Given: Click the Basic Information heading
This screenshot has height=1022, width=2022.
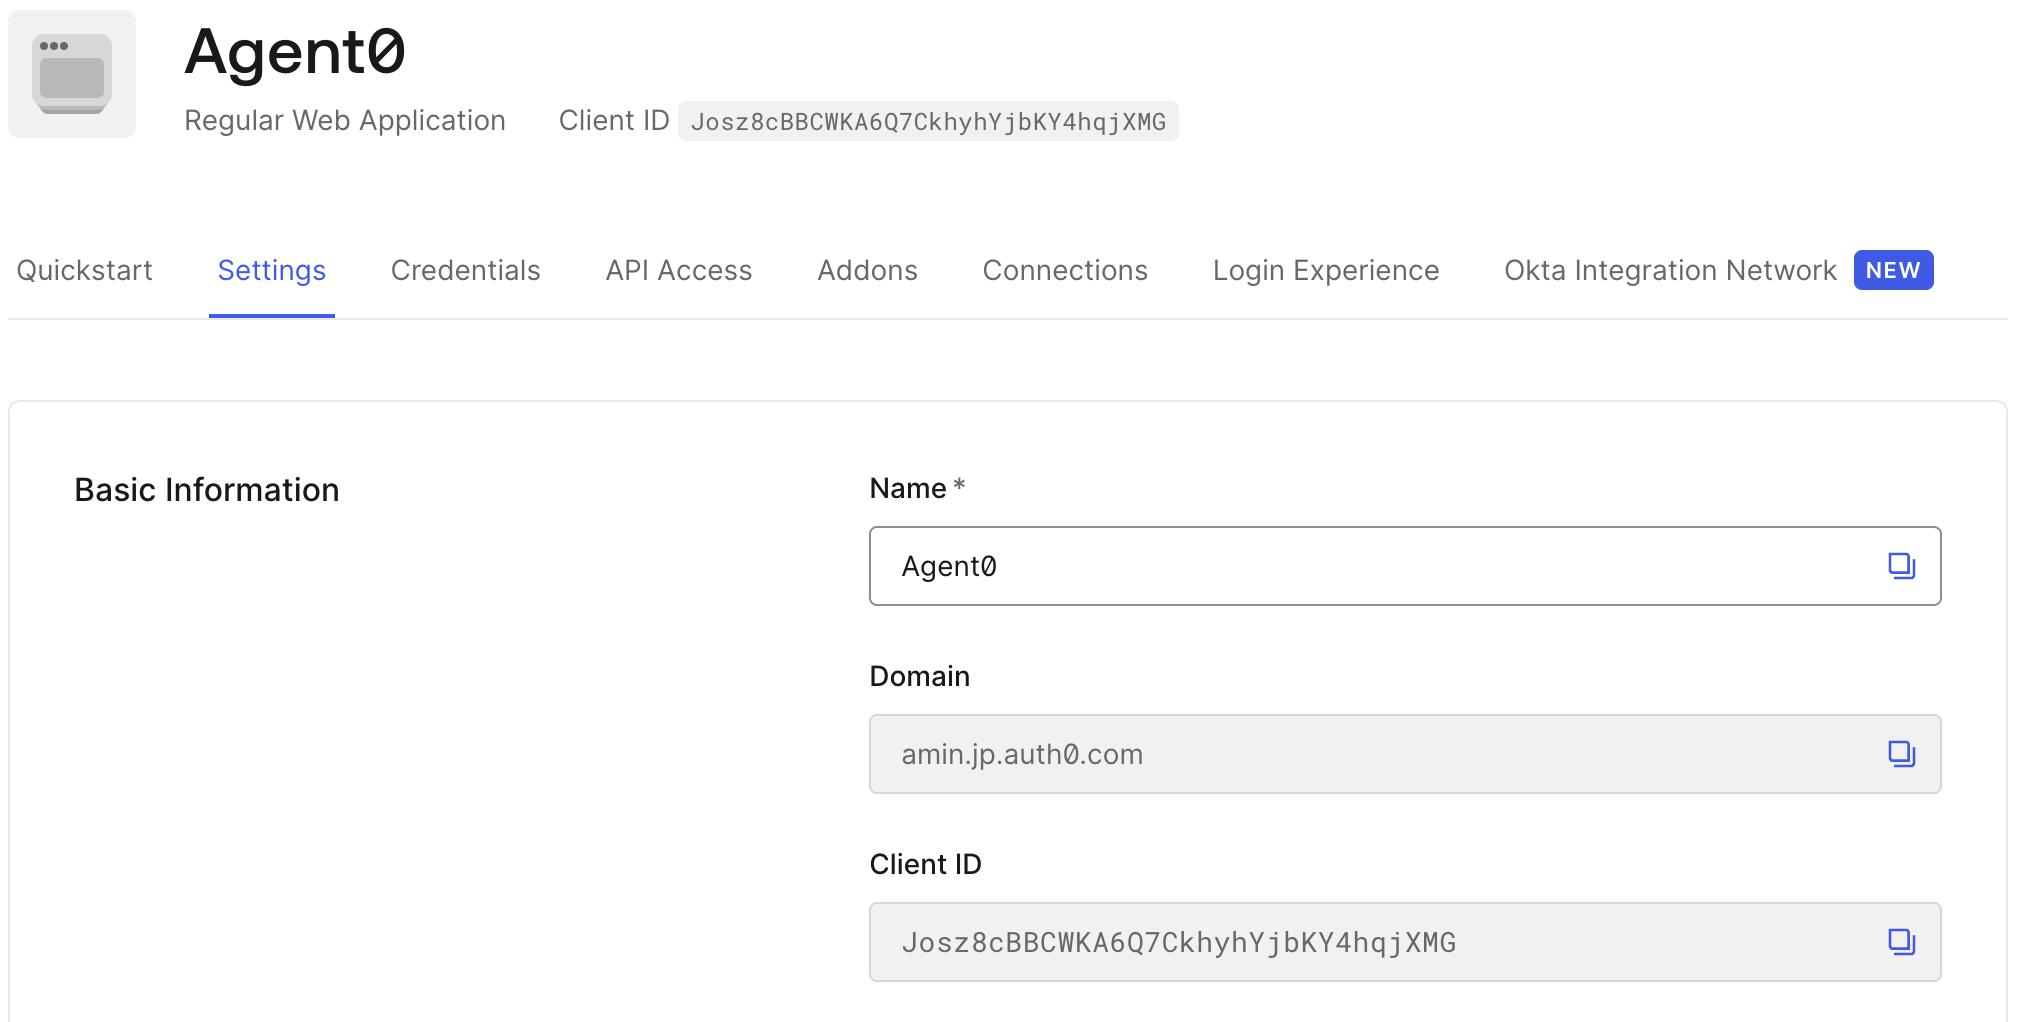Looking at the screenshot, I should coord(207,490).
